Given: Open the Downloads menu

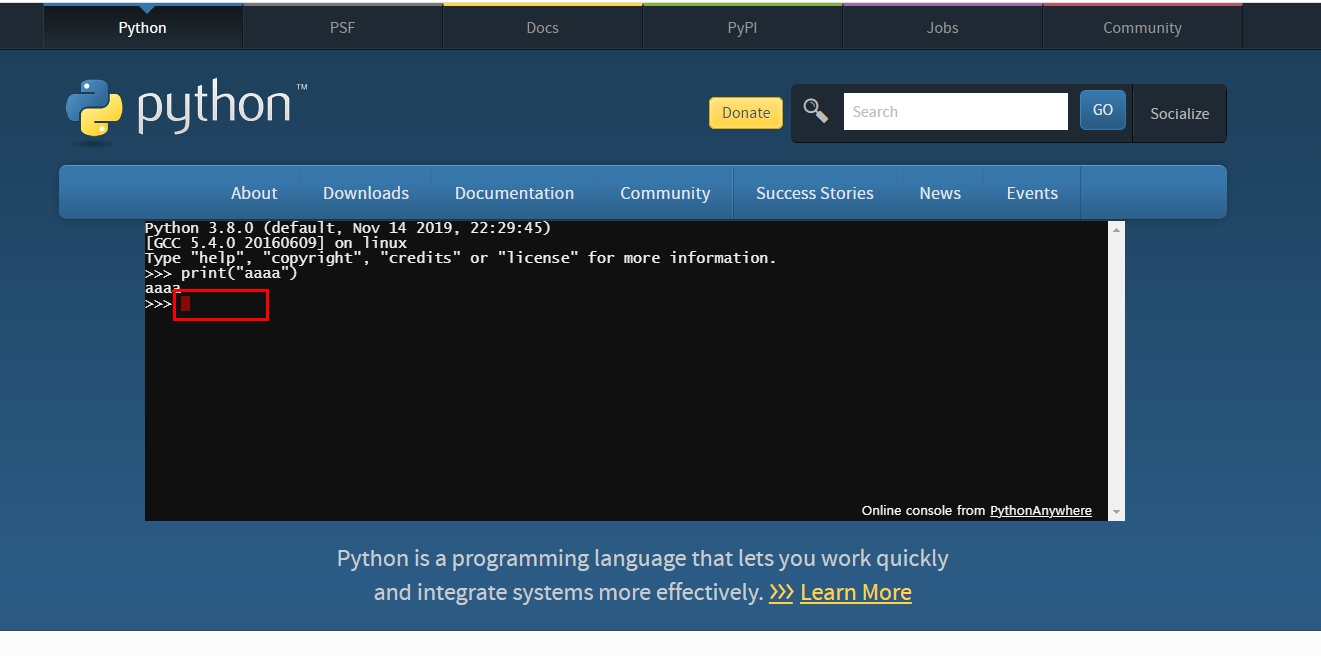Looking at the screenshot, I should 366,193.
